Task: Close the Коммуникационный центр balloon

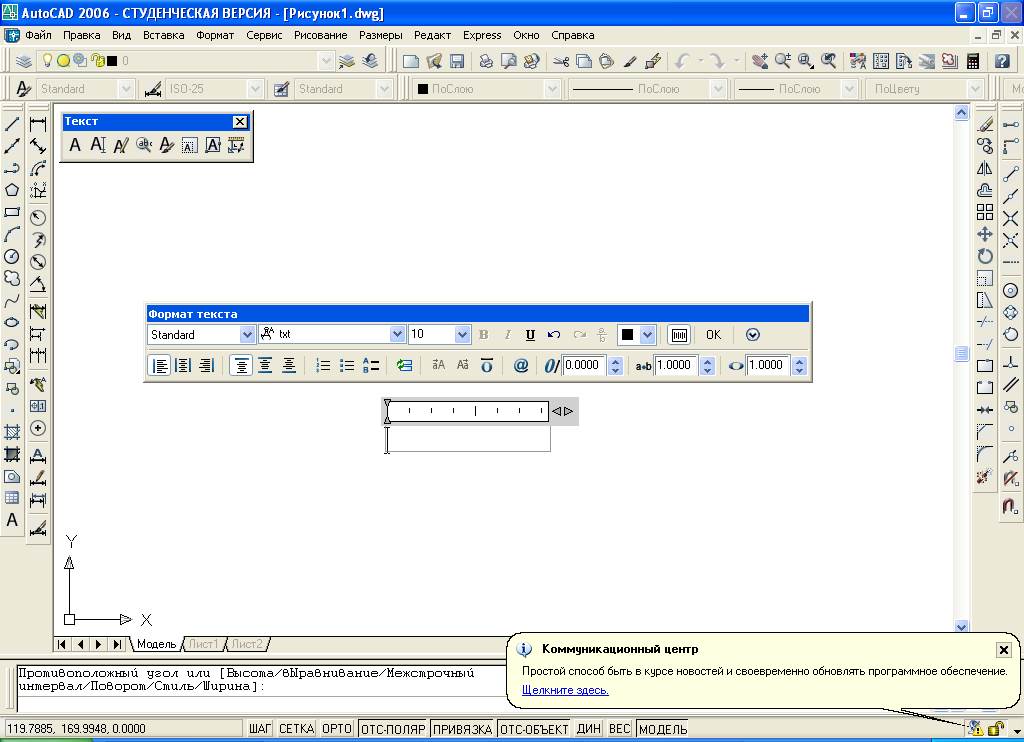Action: 1004,650
